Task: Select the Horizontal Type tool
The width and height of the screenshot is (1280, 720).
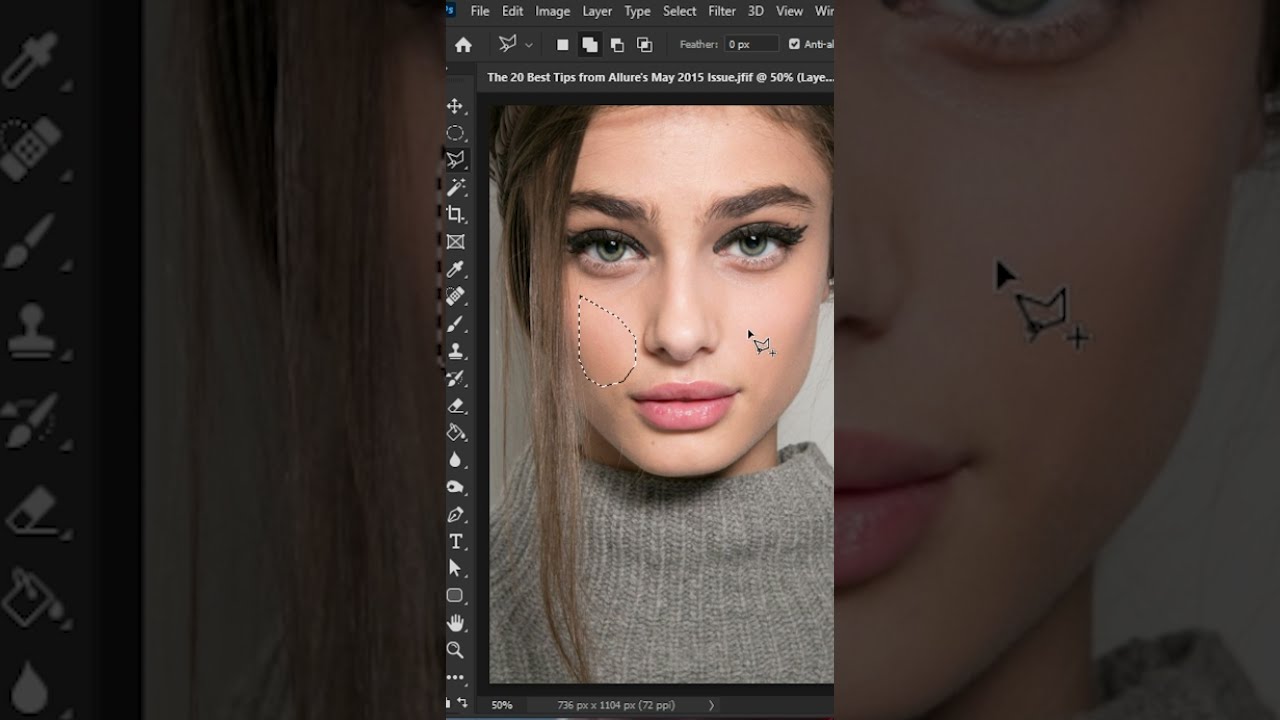Action: coord(455,541)
